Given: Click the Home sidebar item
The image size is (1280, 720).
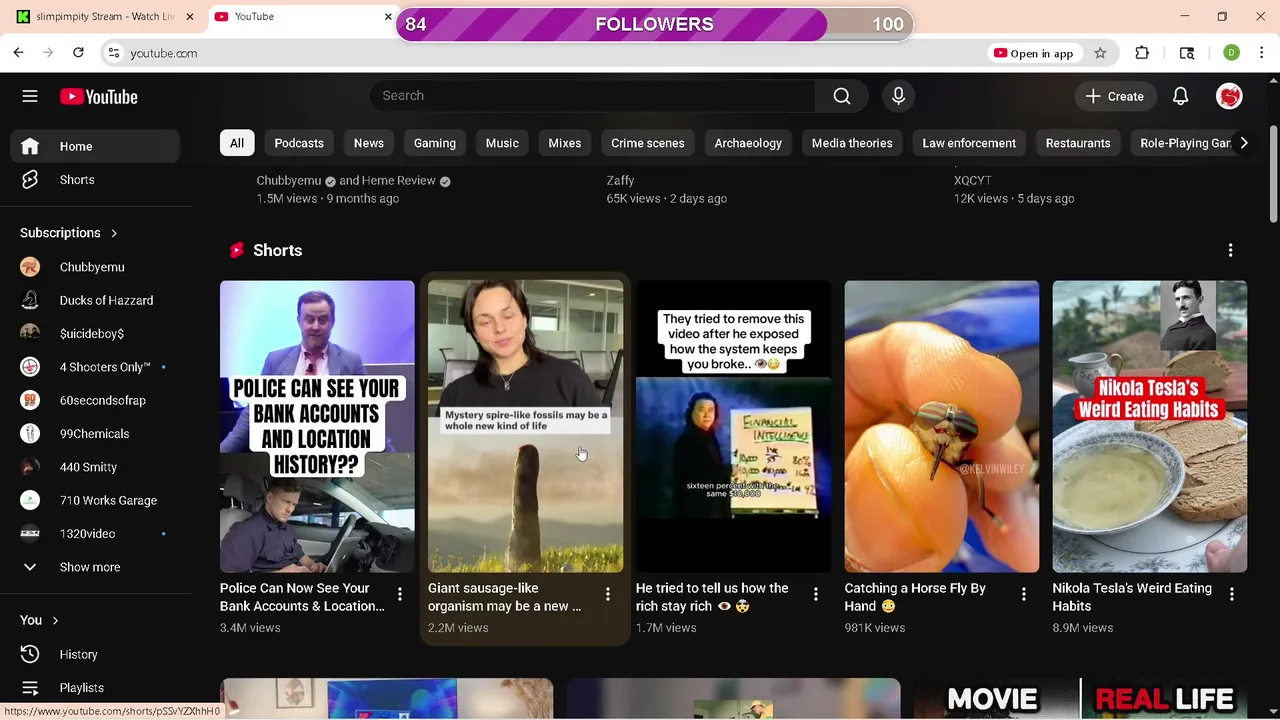Looking at the screenshot, I should coord(96,146).
